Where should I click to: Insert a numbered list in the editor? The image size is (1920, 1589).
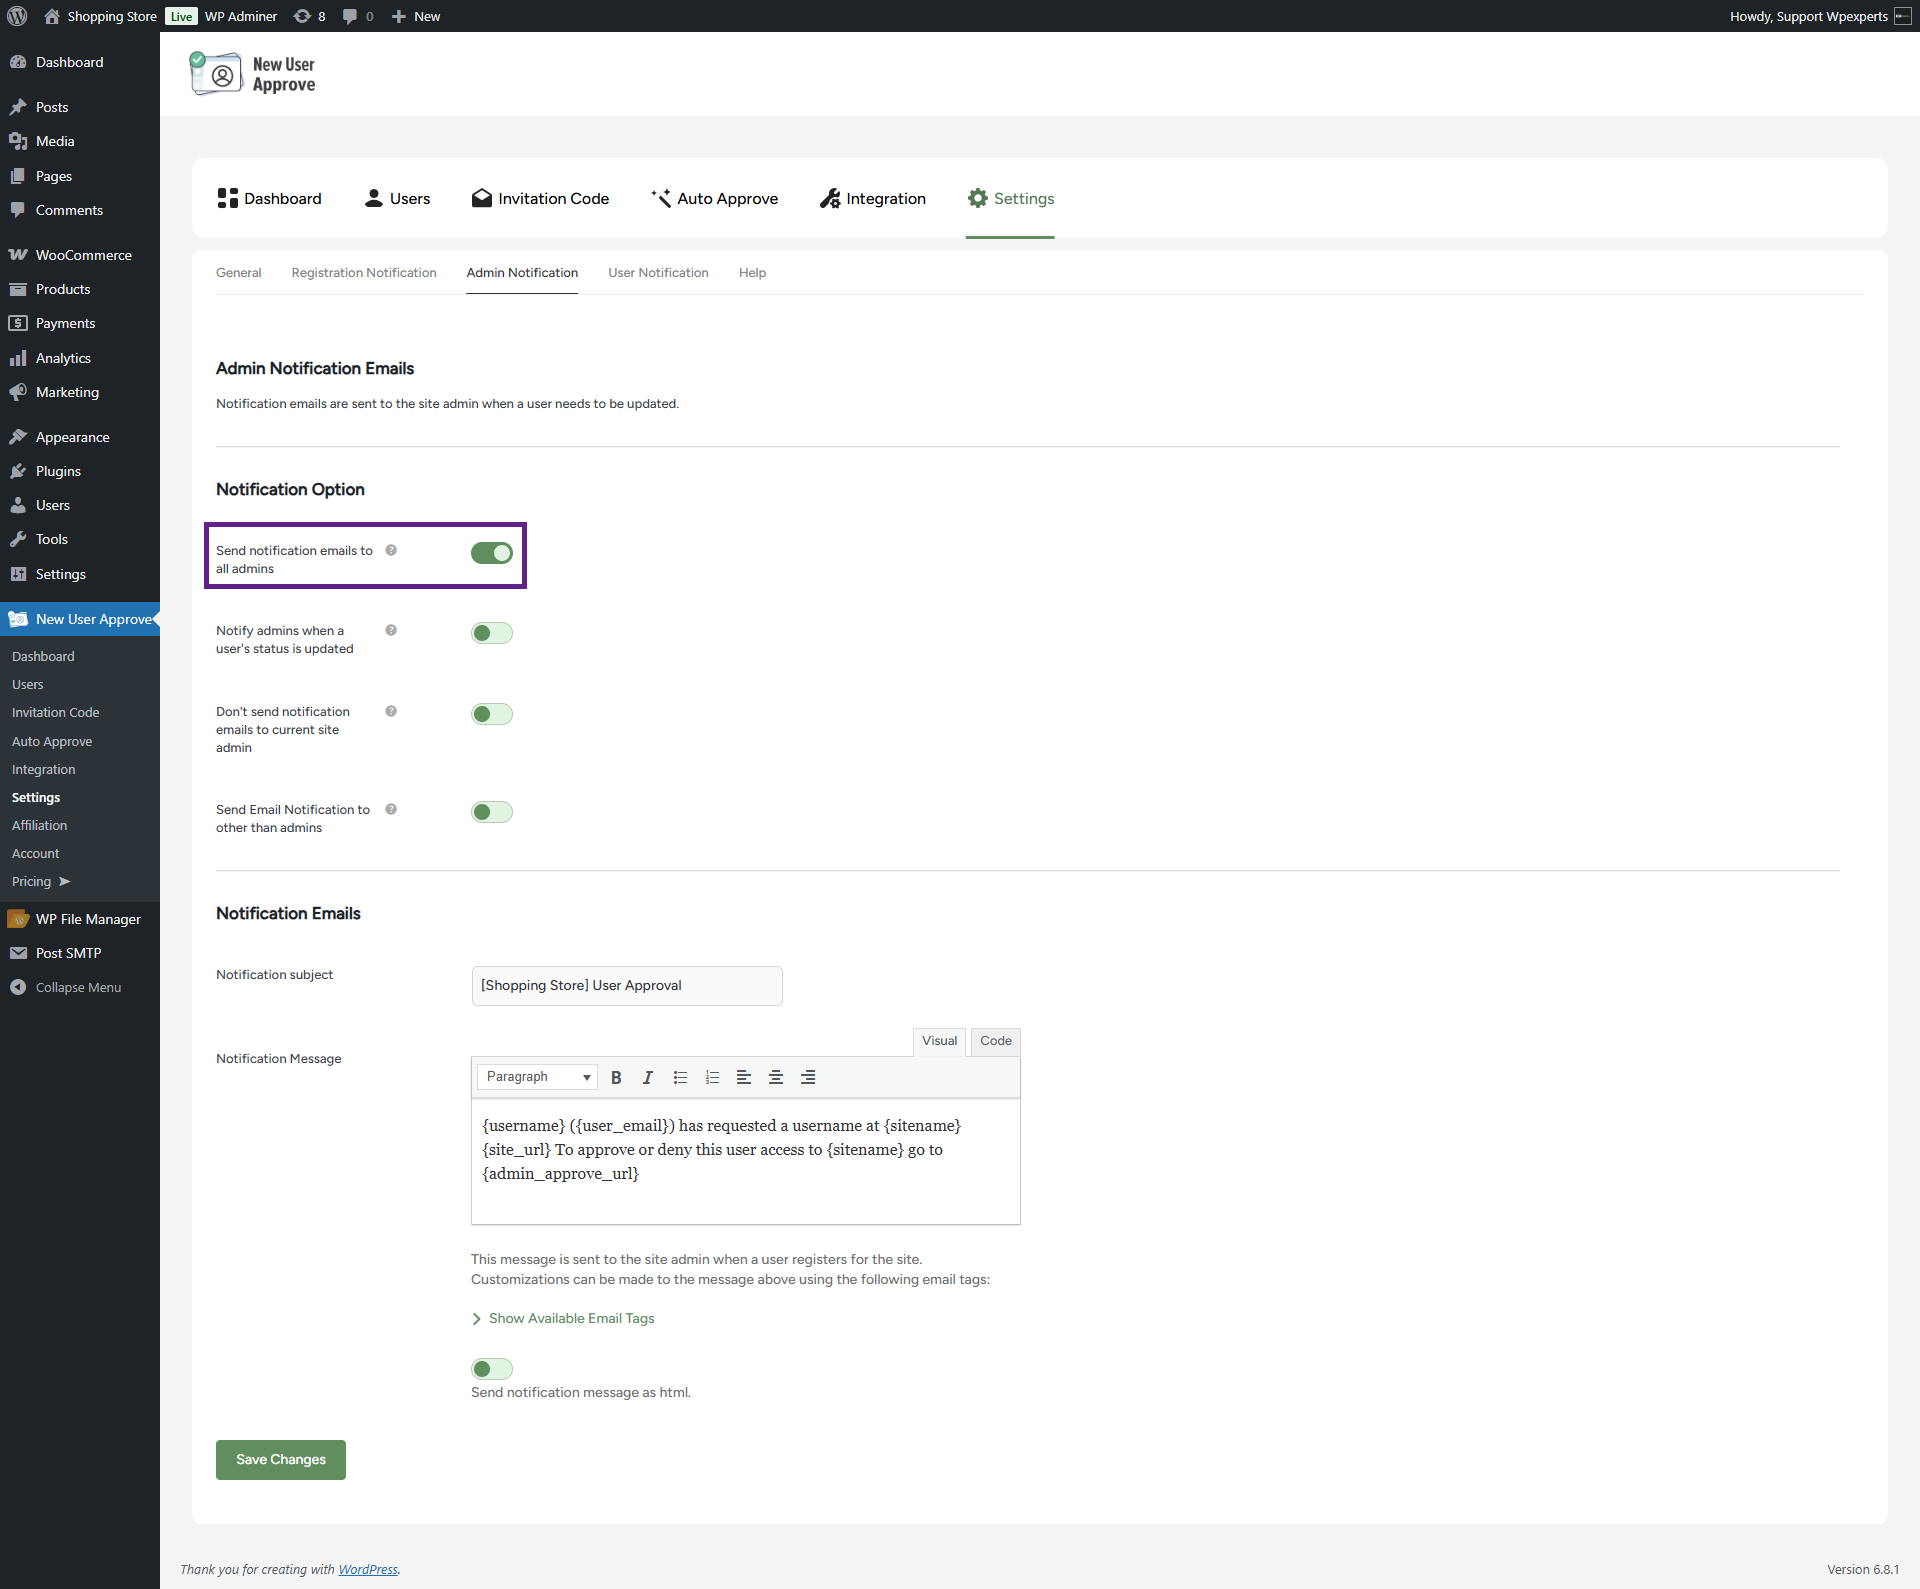coord(712,1077)
